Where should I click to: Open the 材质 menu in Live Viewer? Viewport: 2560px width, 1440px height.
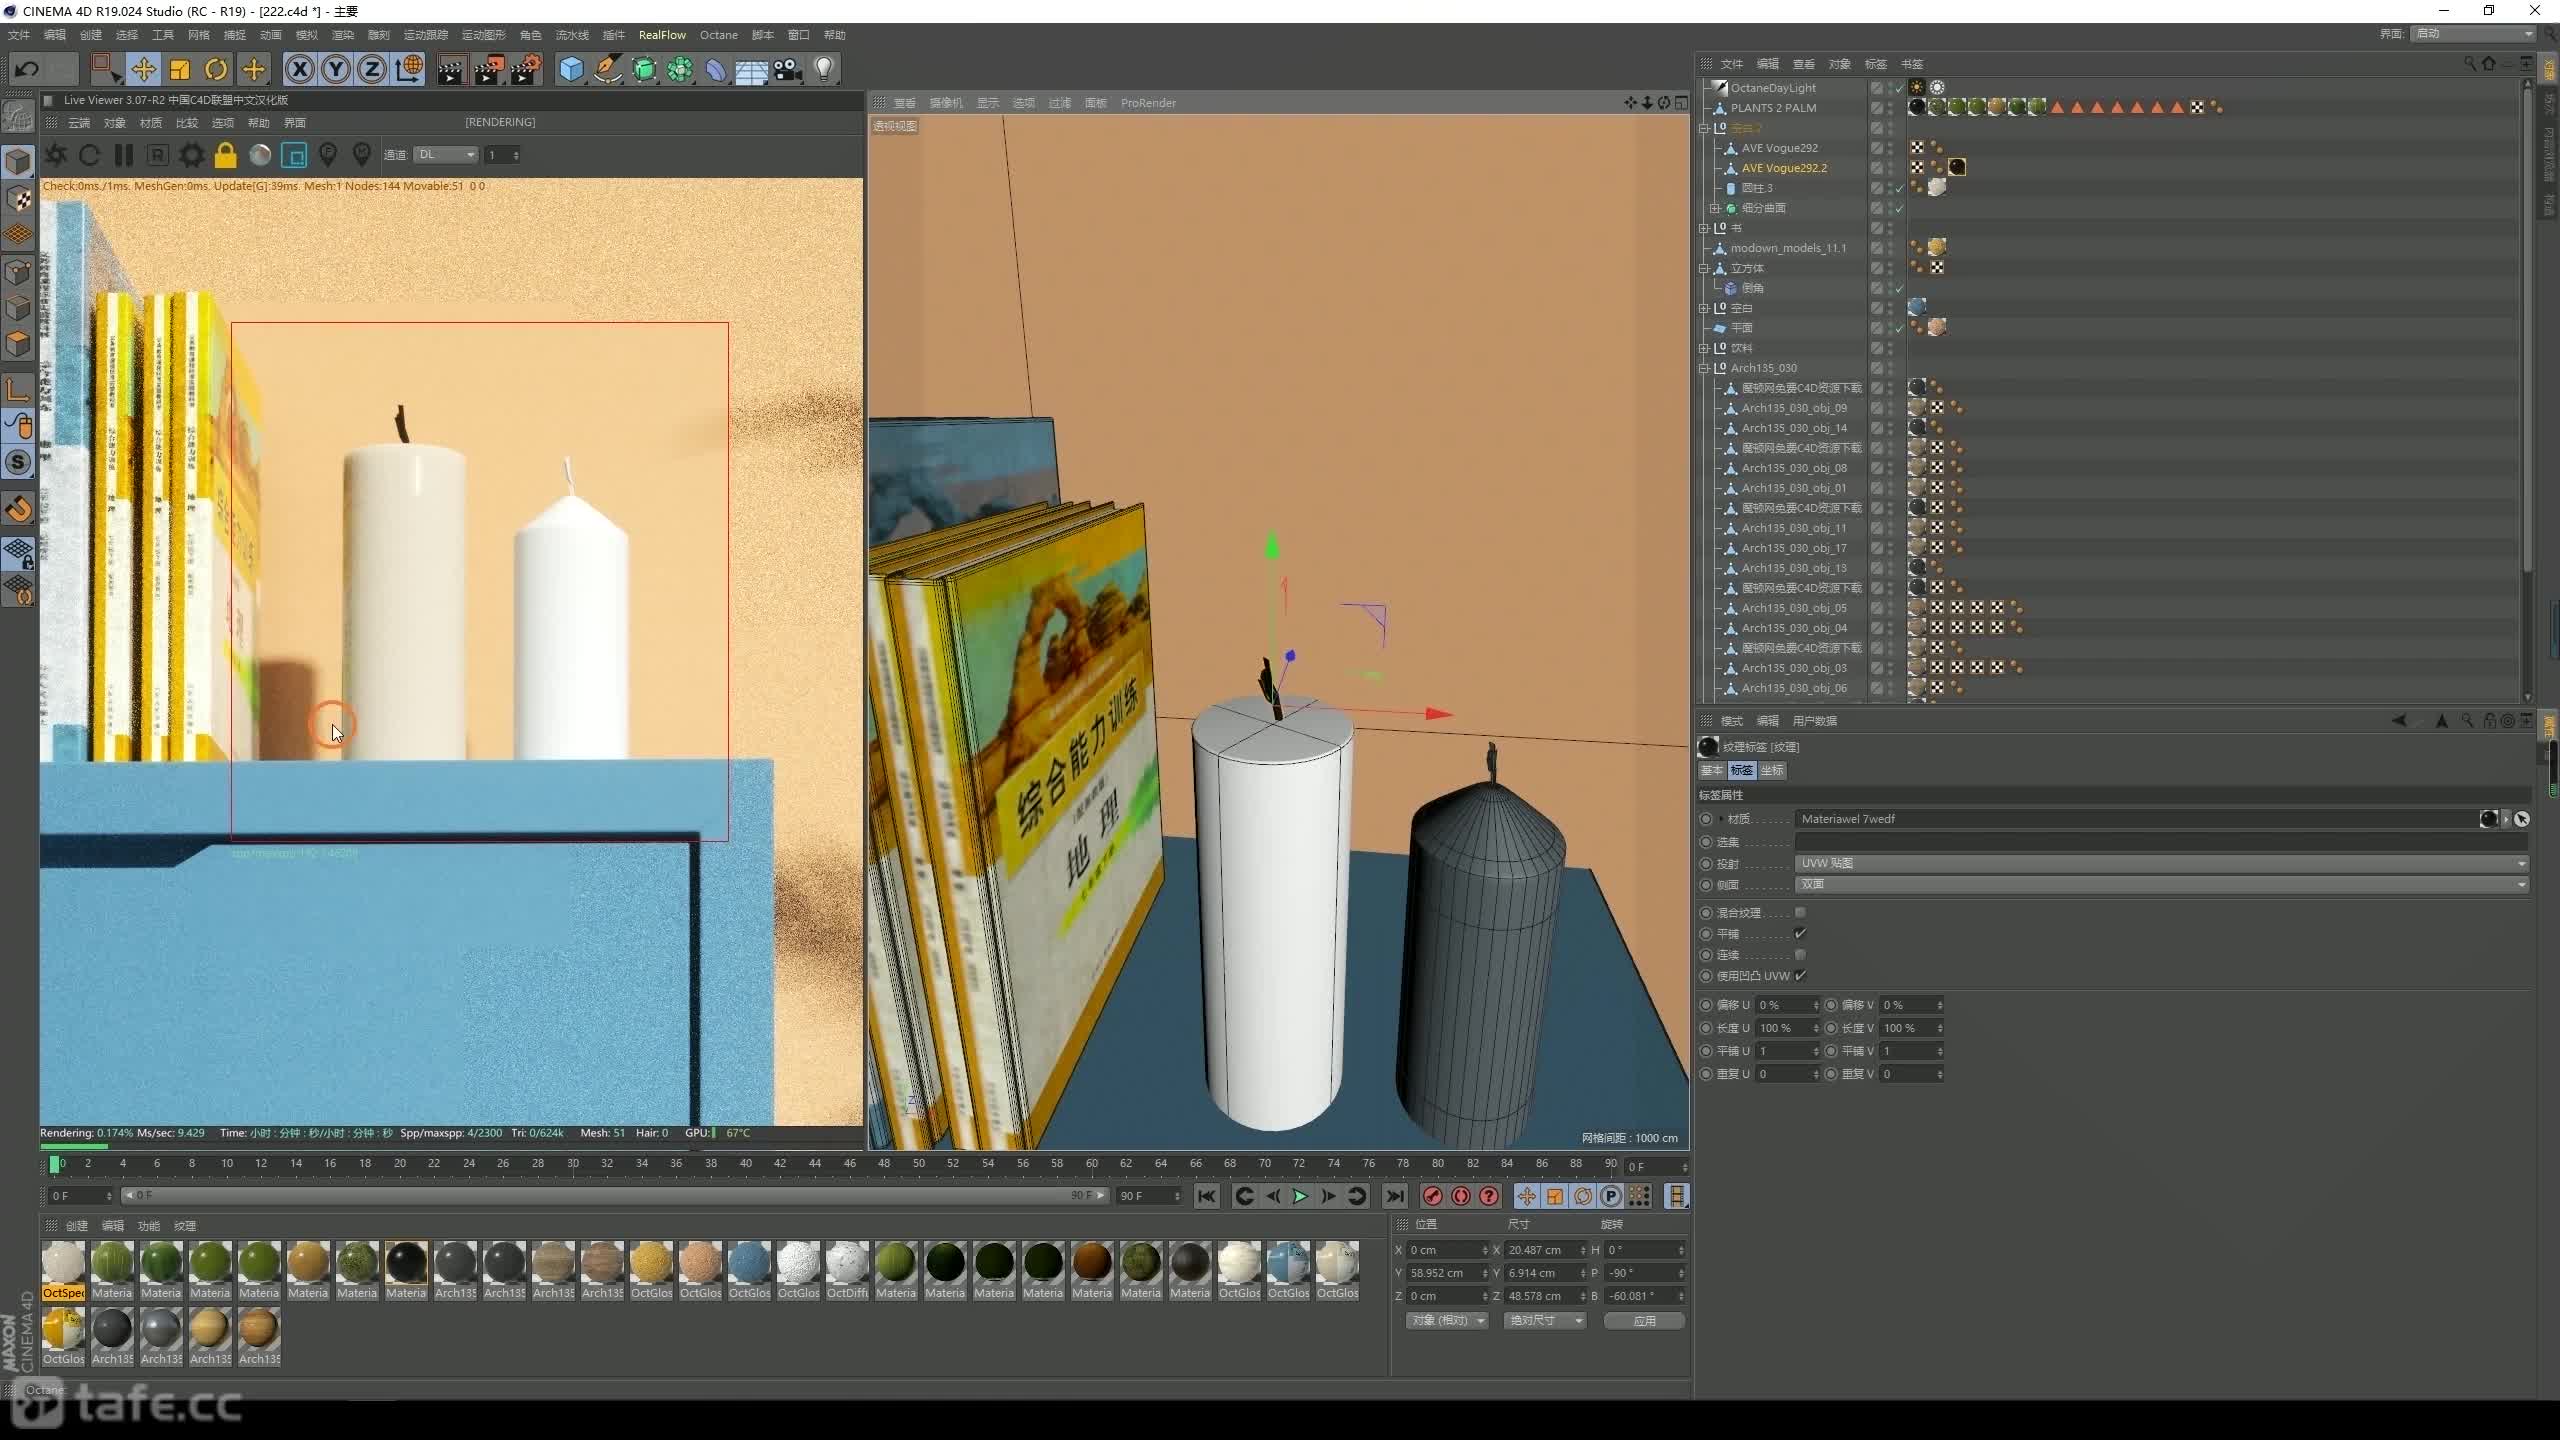click(x=151, y=123)
